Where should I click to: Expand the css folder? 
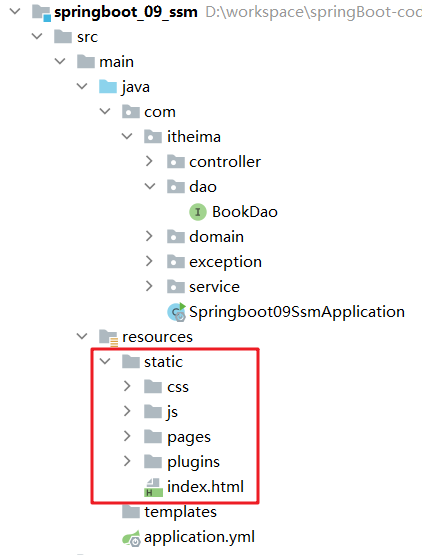[x=127, y=386]
